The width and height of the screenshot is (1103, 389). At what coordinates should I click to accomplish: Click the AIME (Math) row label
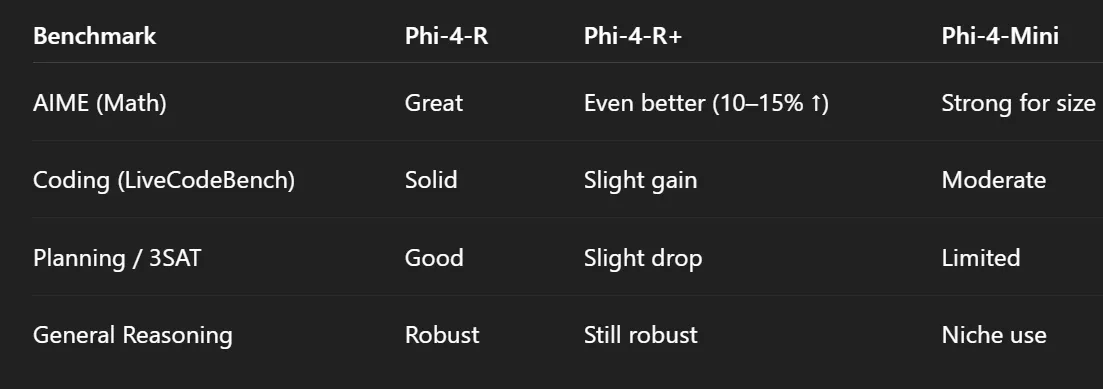[100, 103]
